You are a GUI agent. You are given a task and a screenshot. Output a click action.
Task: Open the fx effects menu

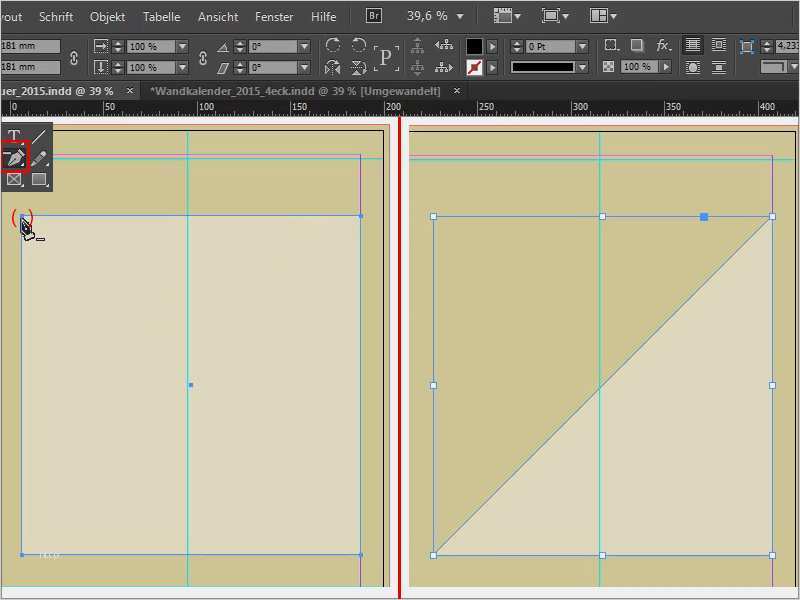pos(662,46)
